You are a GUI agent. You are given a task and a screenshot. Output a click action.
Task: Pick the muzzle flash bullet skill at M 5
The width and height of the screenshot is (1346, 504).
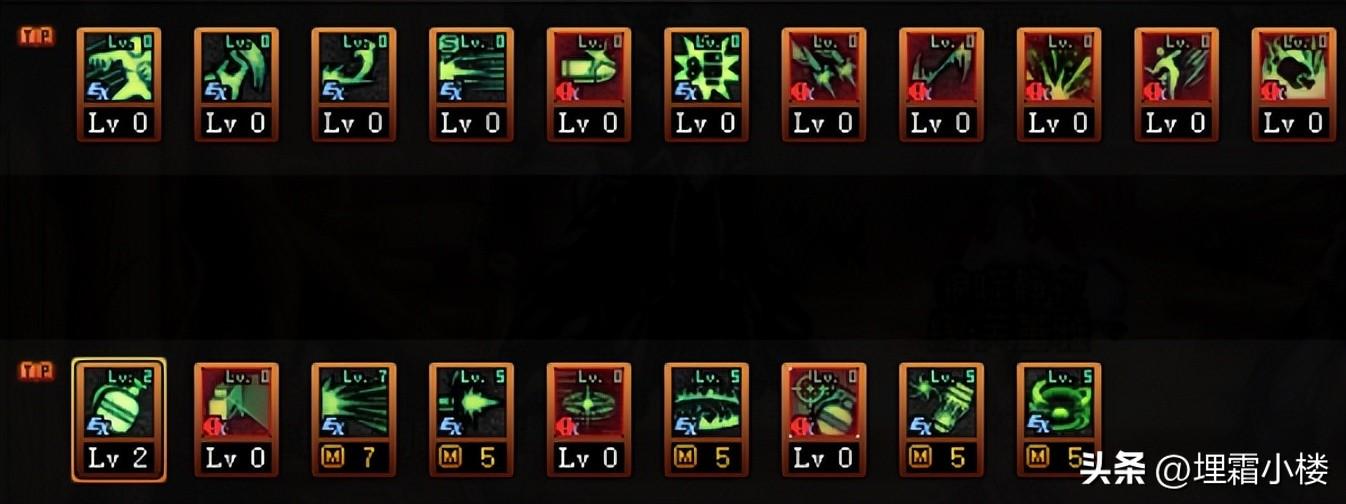pyautogui.click(x=471, y=418)
